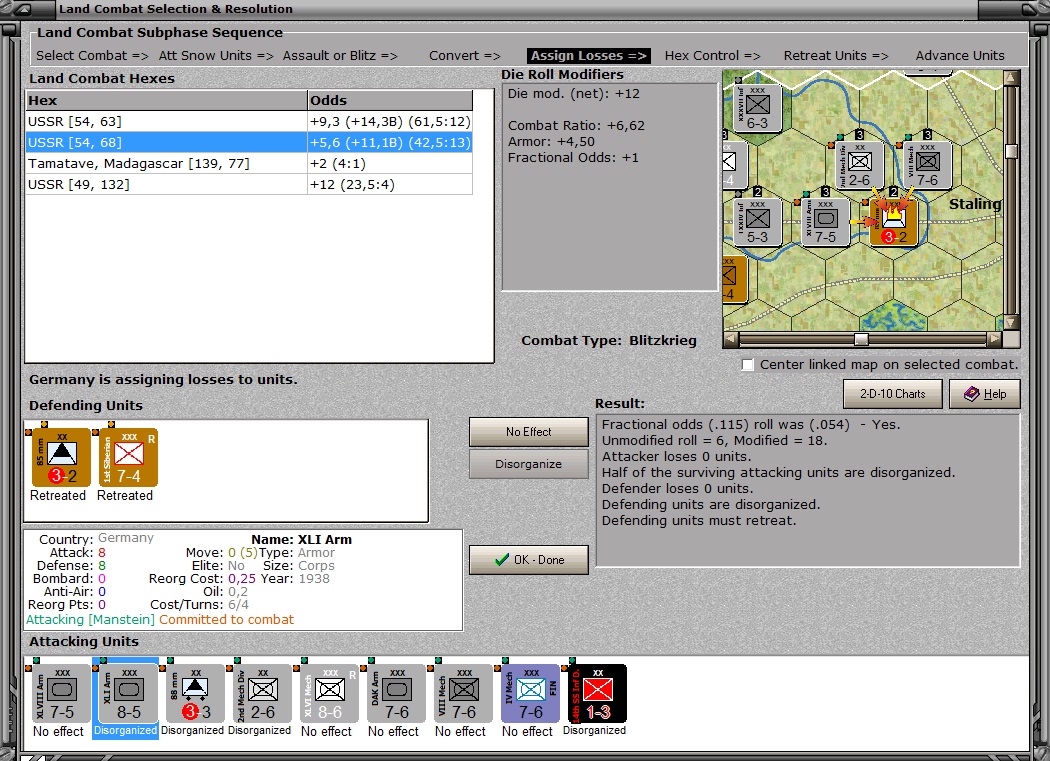The image size is (1050, 761).
Task: Open the Help button
Action: point(985,394)
